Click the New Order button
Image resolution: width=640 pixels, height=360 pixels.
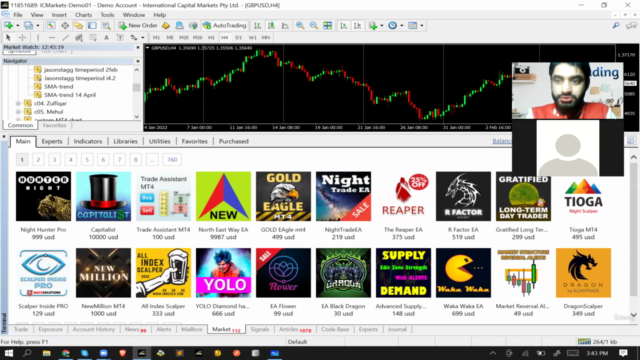(x=138, y=25)
